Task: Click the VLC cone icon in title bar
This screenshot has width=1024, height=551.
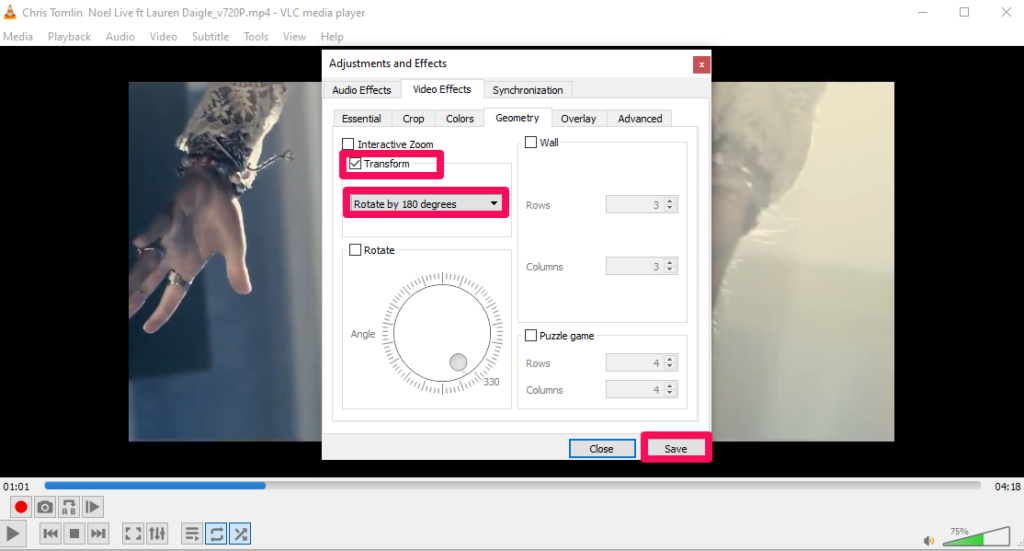Action: 10,12
